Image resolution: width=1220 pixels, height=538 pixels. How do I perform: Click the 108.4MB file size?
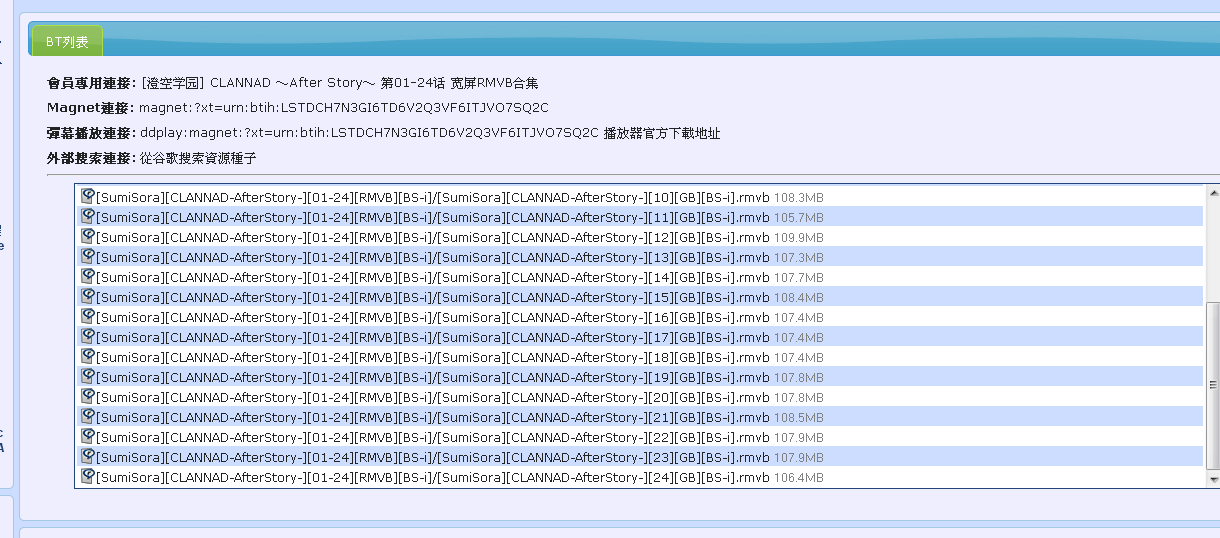pyautogui.click(x=799, y=297)
